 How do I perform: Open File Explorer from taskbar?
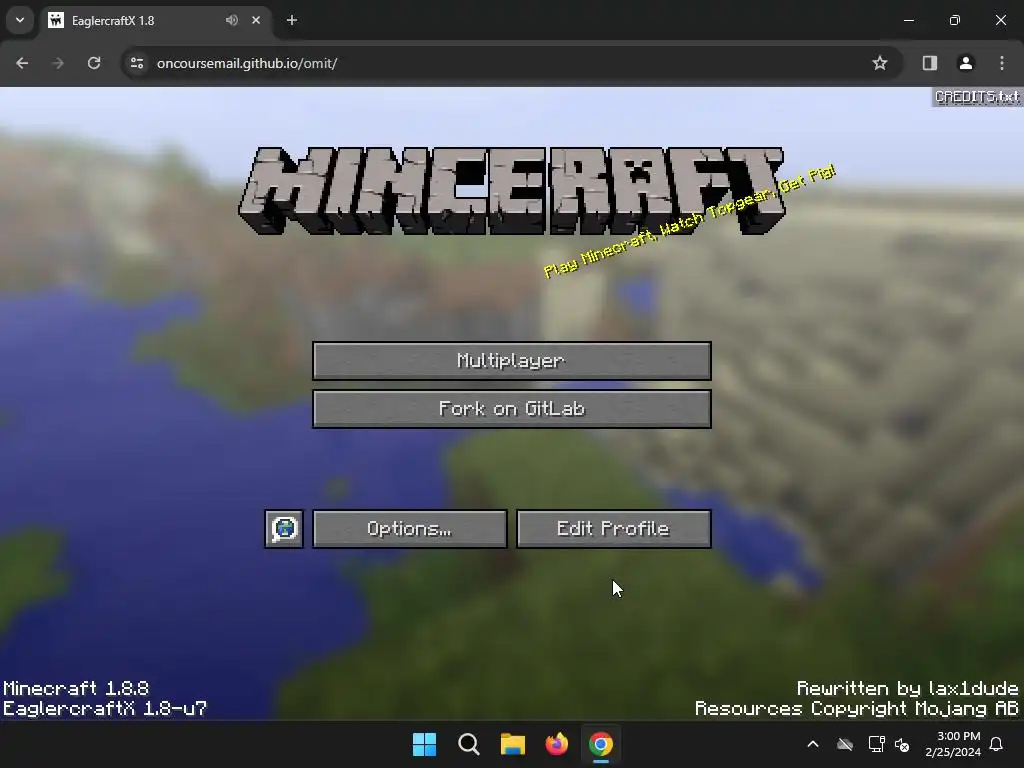click(513, 744)
